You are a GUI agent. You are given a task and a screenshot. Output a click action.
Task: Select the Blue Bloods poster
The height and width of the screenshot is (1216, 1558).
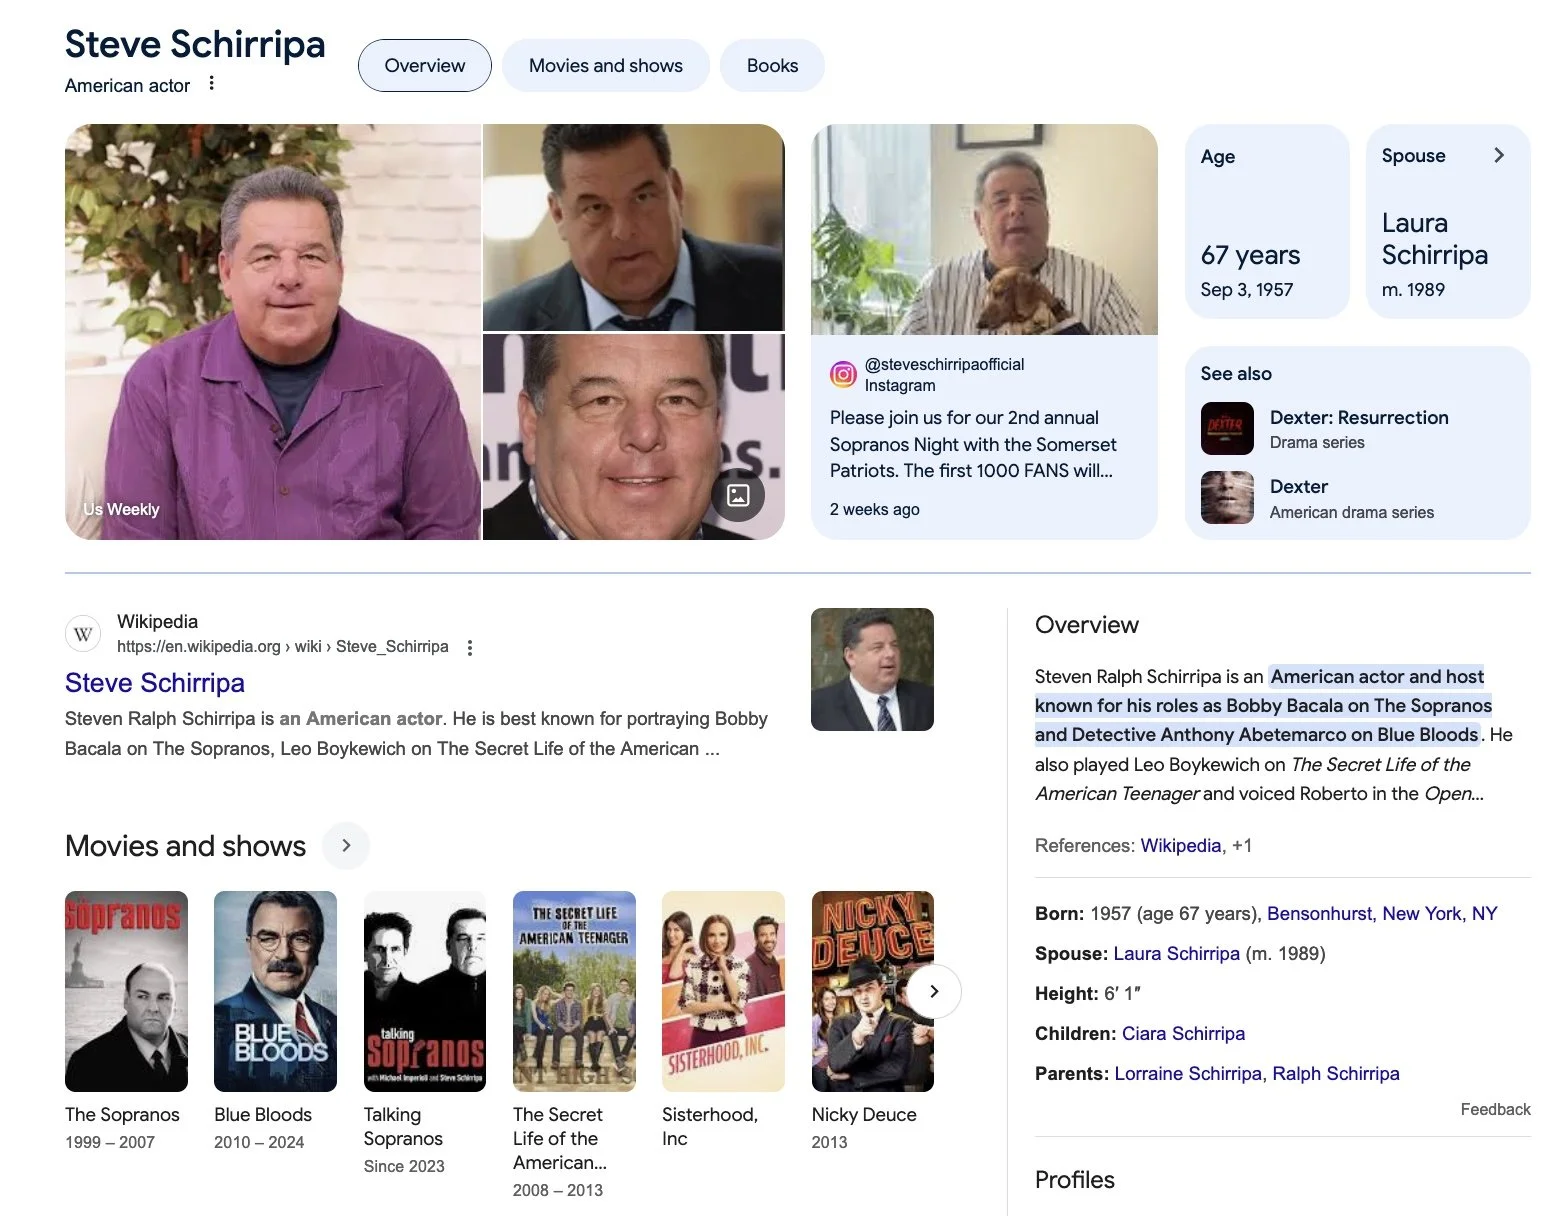pos(275,991)
